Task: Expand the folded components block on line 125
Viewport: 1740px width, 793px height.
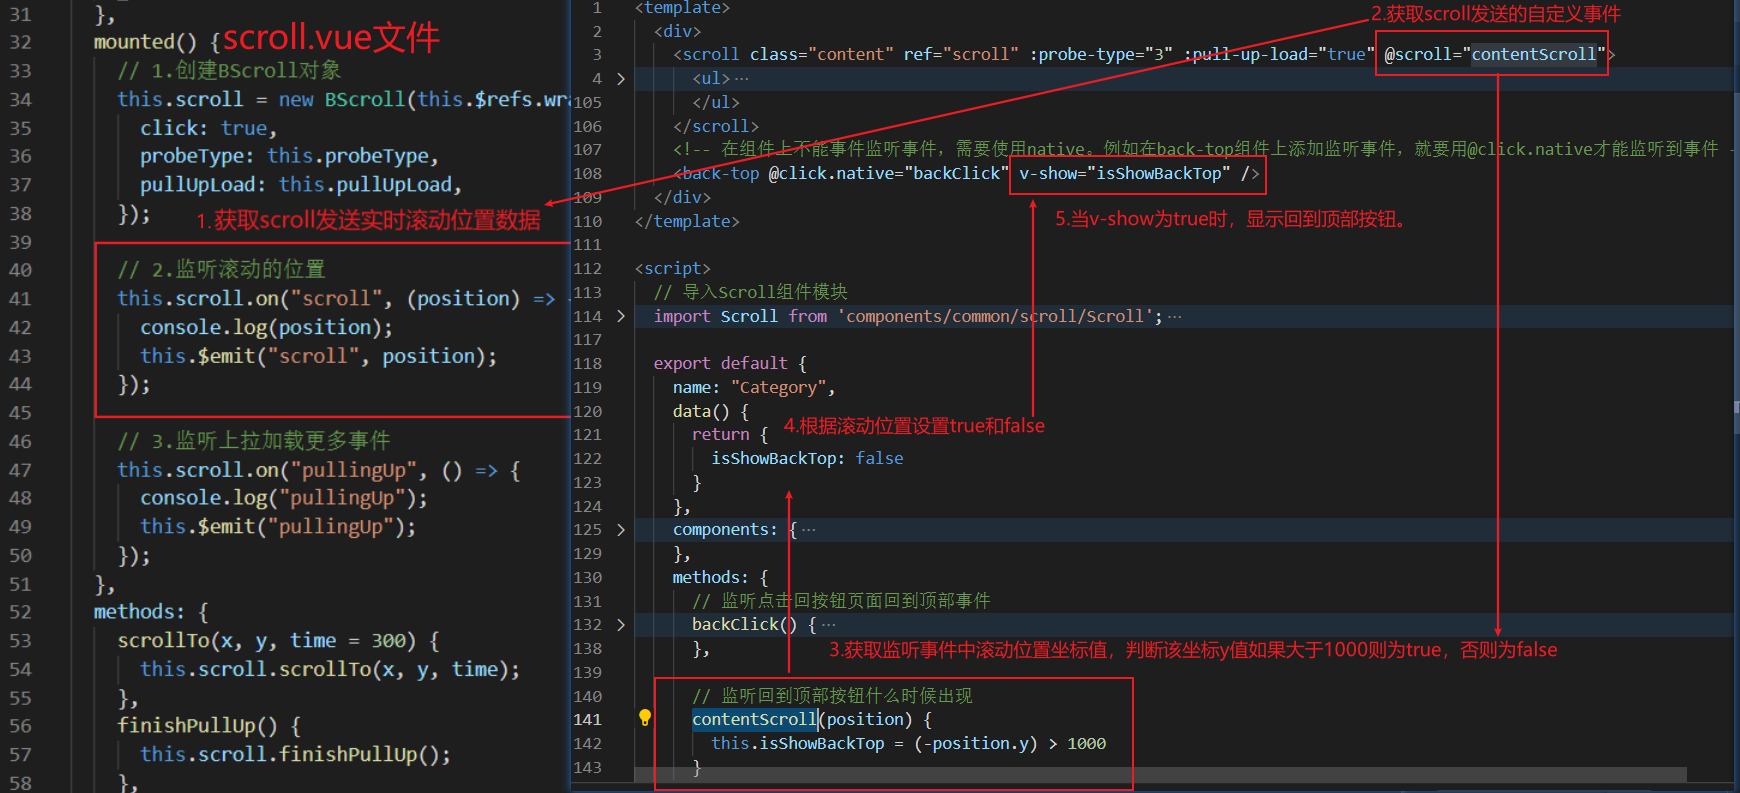Action: (x=621, y=530)
